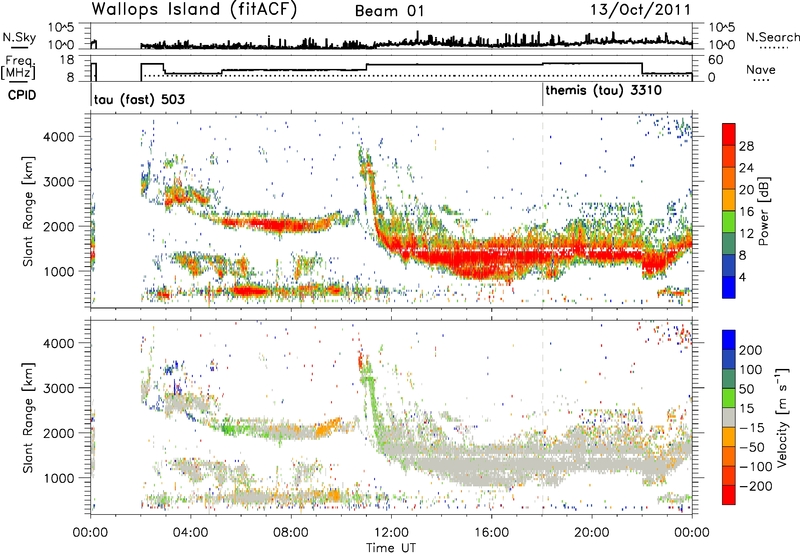Pick the Velocity colorbar segment between 50 and 100

(729, 379)
